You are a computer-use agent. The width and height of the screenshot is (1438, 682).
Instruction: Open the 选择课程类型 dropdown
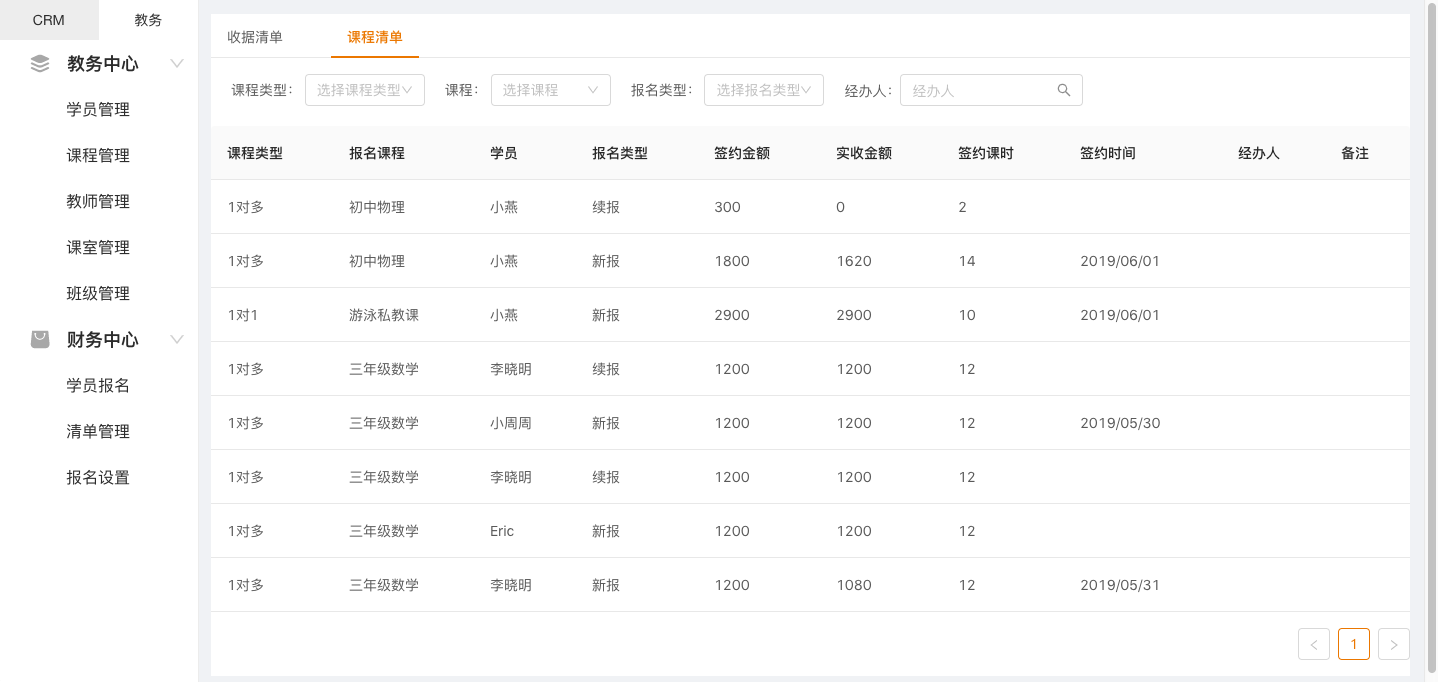pyautogui.click(x=365, y=90)
